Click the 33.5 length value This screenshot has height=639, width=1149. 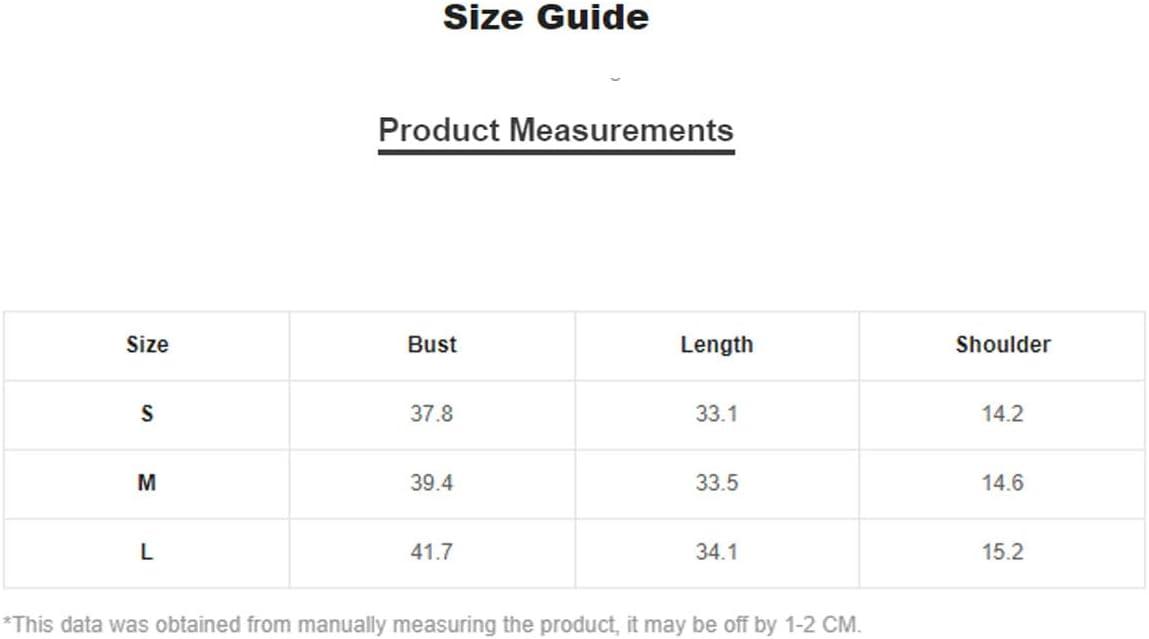click(x=717, y=483)
